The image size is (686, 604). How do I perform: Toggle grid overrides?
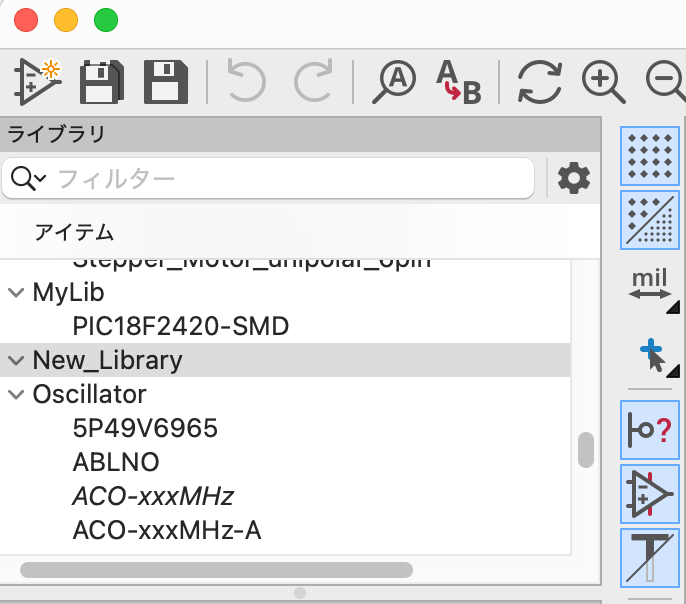tap(650, 220)
